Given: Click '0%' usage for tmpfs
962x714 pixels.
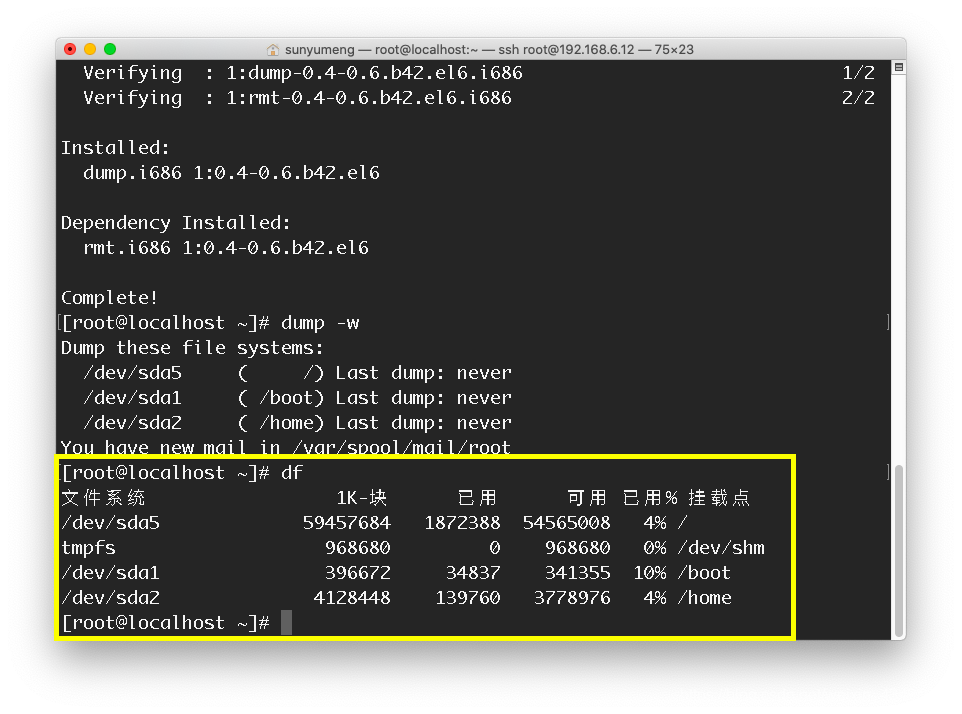Looking at the screenshot, I should point(655,548).
